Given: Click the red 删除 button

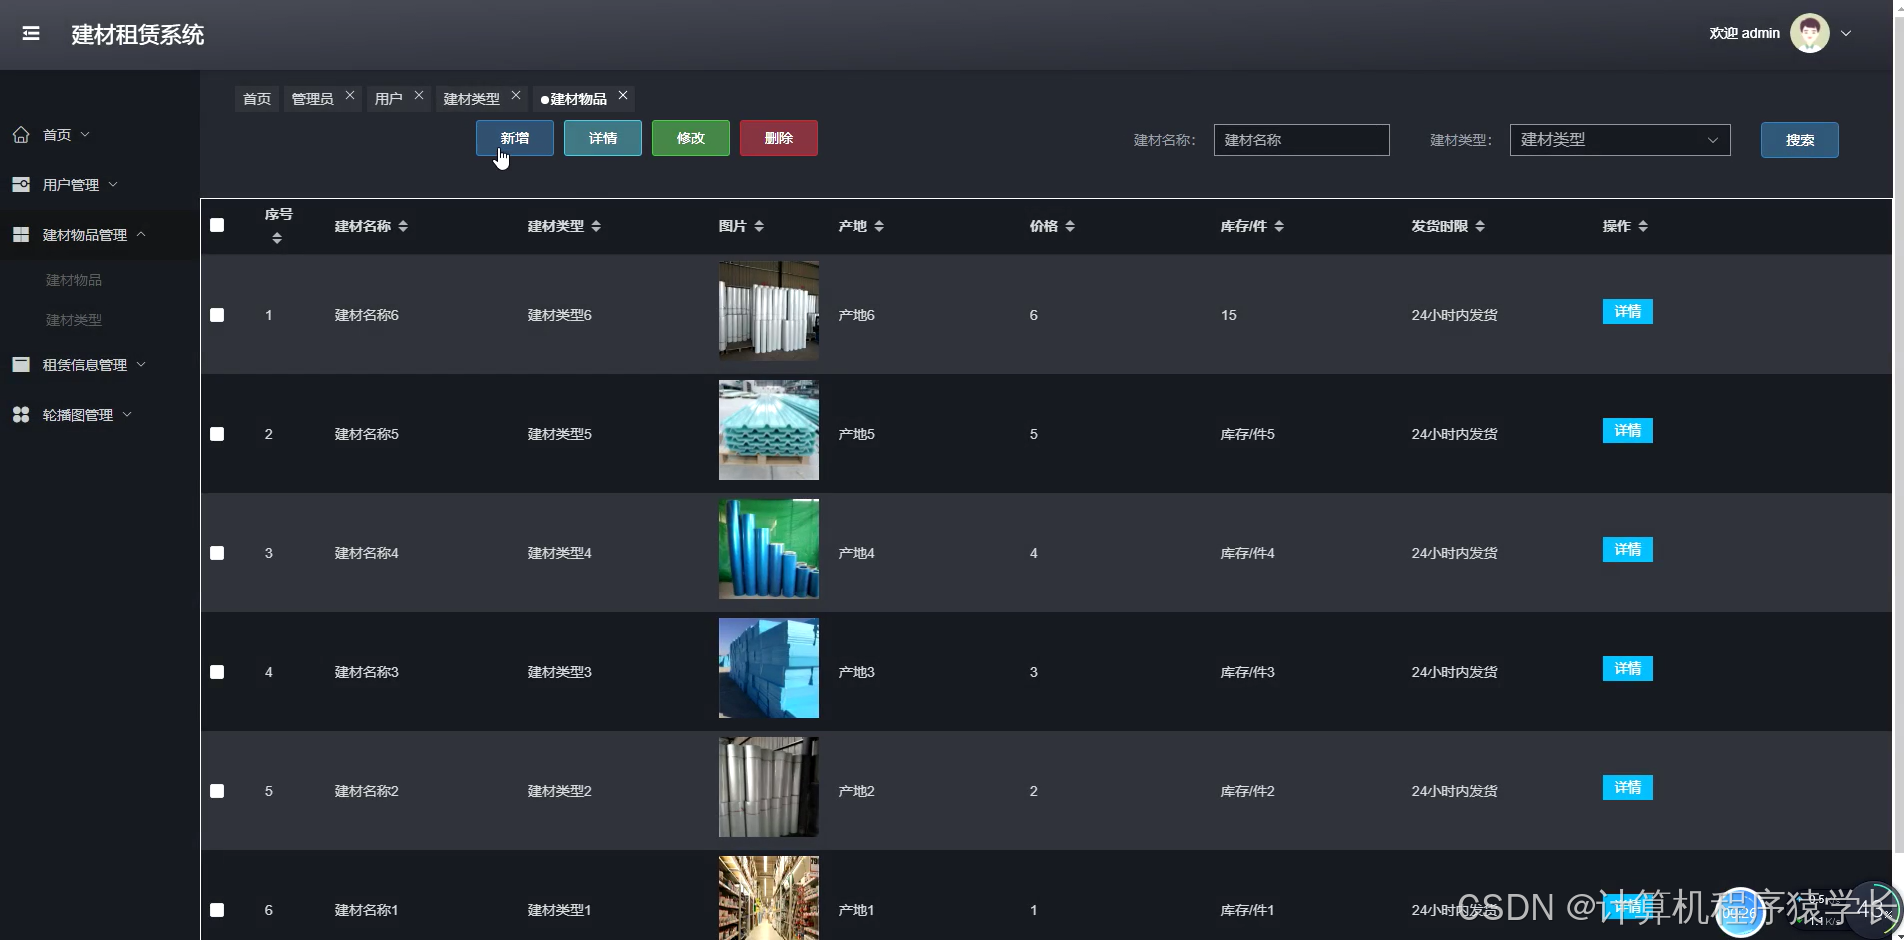Looking at the screenshot, I should tap(779, 138).
